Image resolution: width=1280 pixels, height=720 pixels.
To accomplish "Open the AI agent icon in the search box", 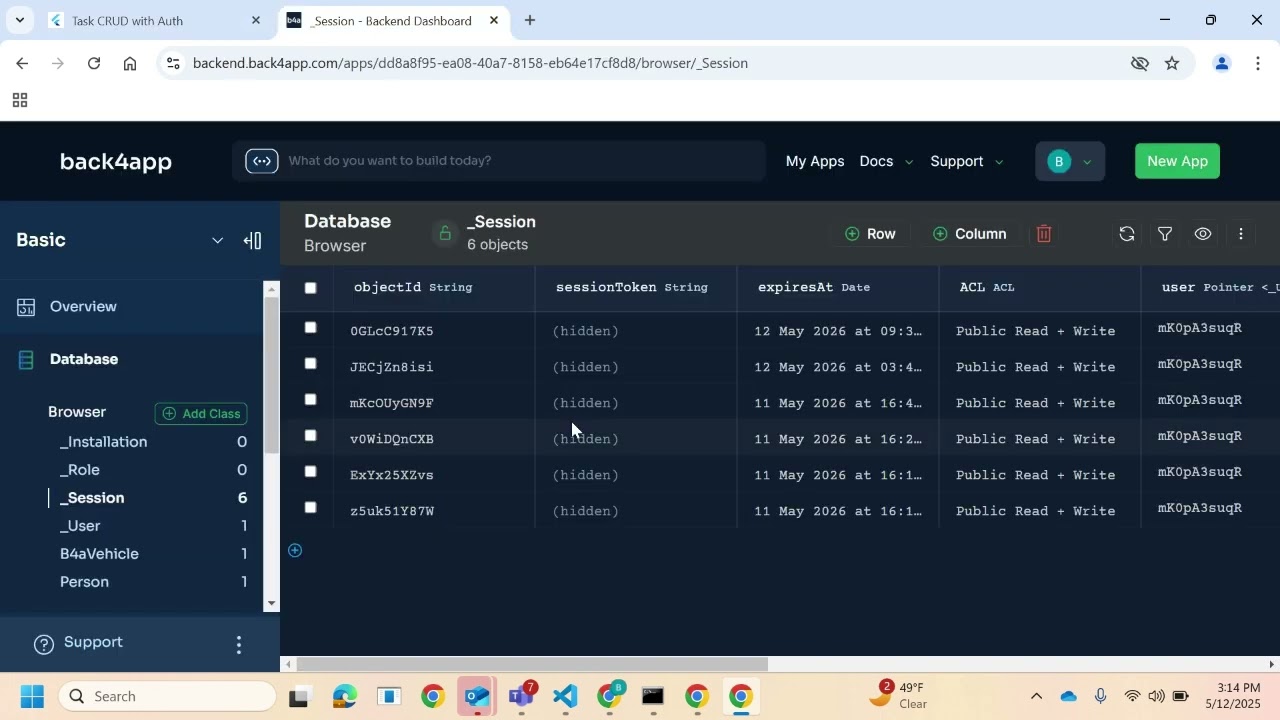I will (x=261, y=161).
